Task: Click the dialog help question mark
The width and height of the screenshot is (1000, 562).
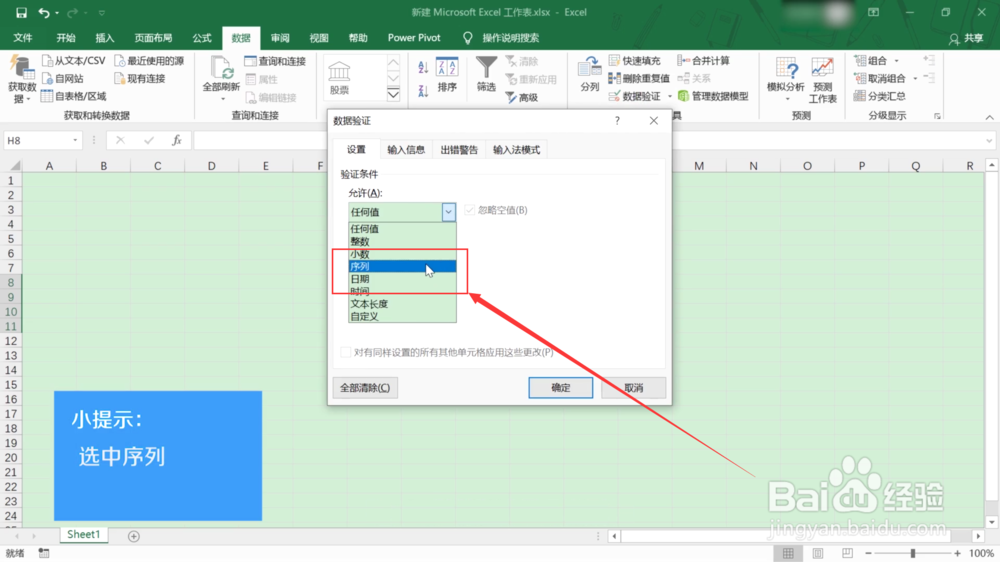Action: coord(617,121)
